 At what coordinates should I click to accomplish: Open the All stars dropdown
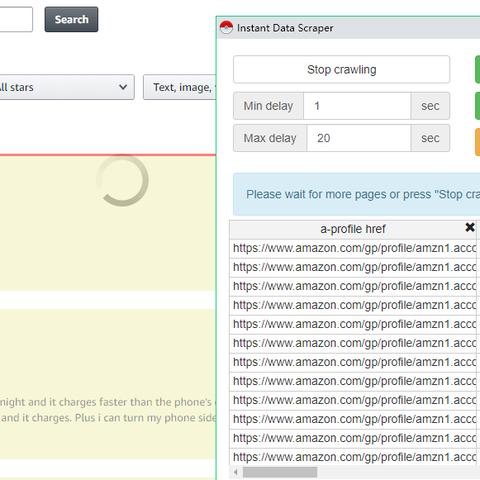67,87
